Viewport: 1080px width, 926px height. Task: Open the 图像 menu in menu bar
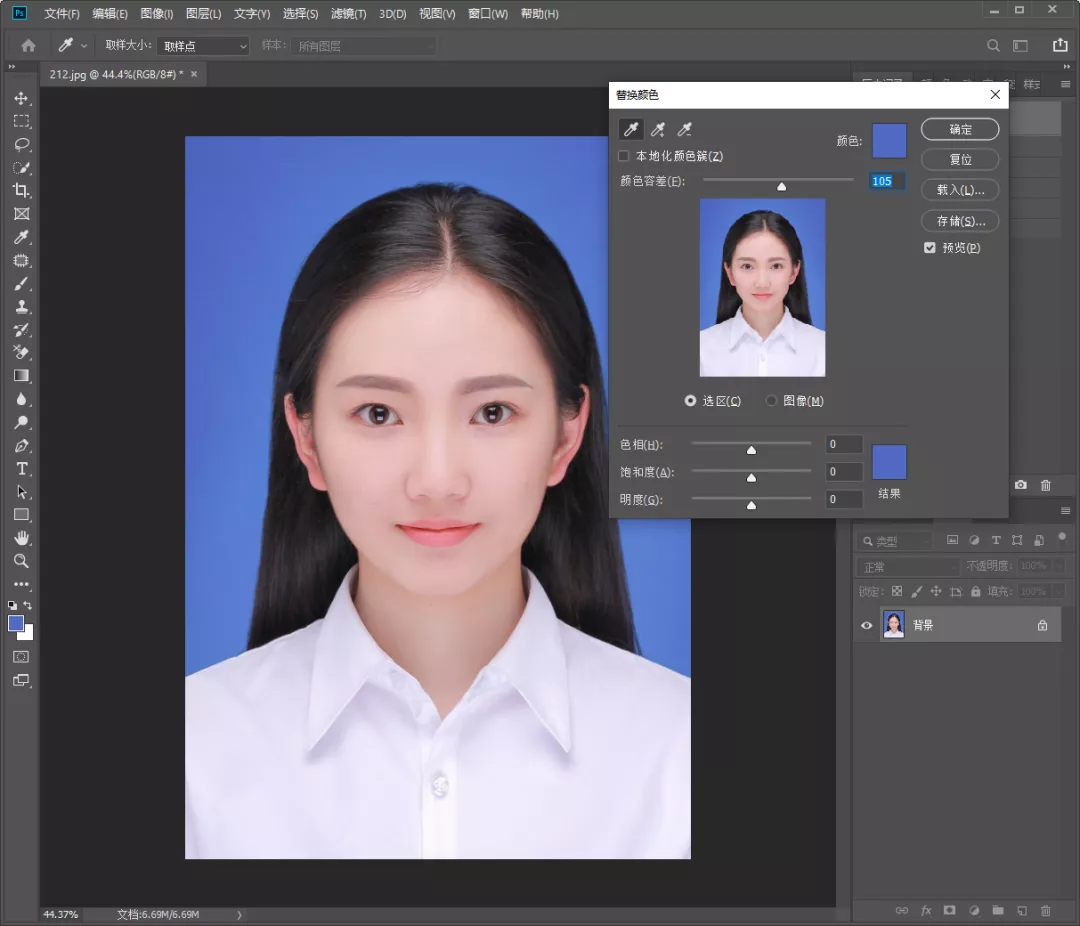(x=157, y=14)
